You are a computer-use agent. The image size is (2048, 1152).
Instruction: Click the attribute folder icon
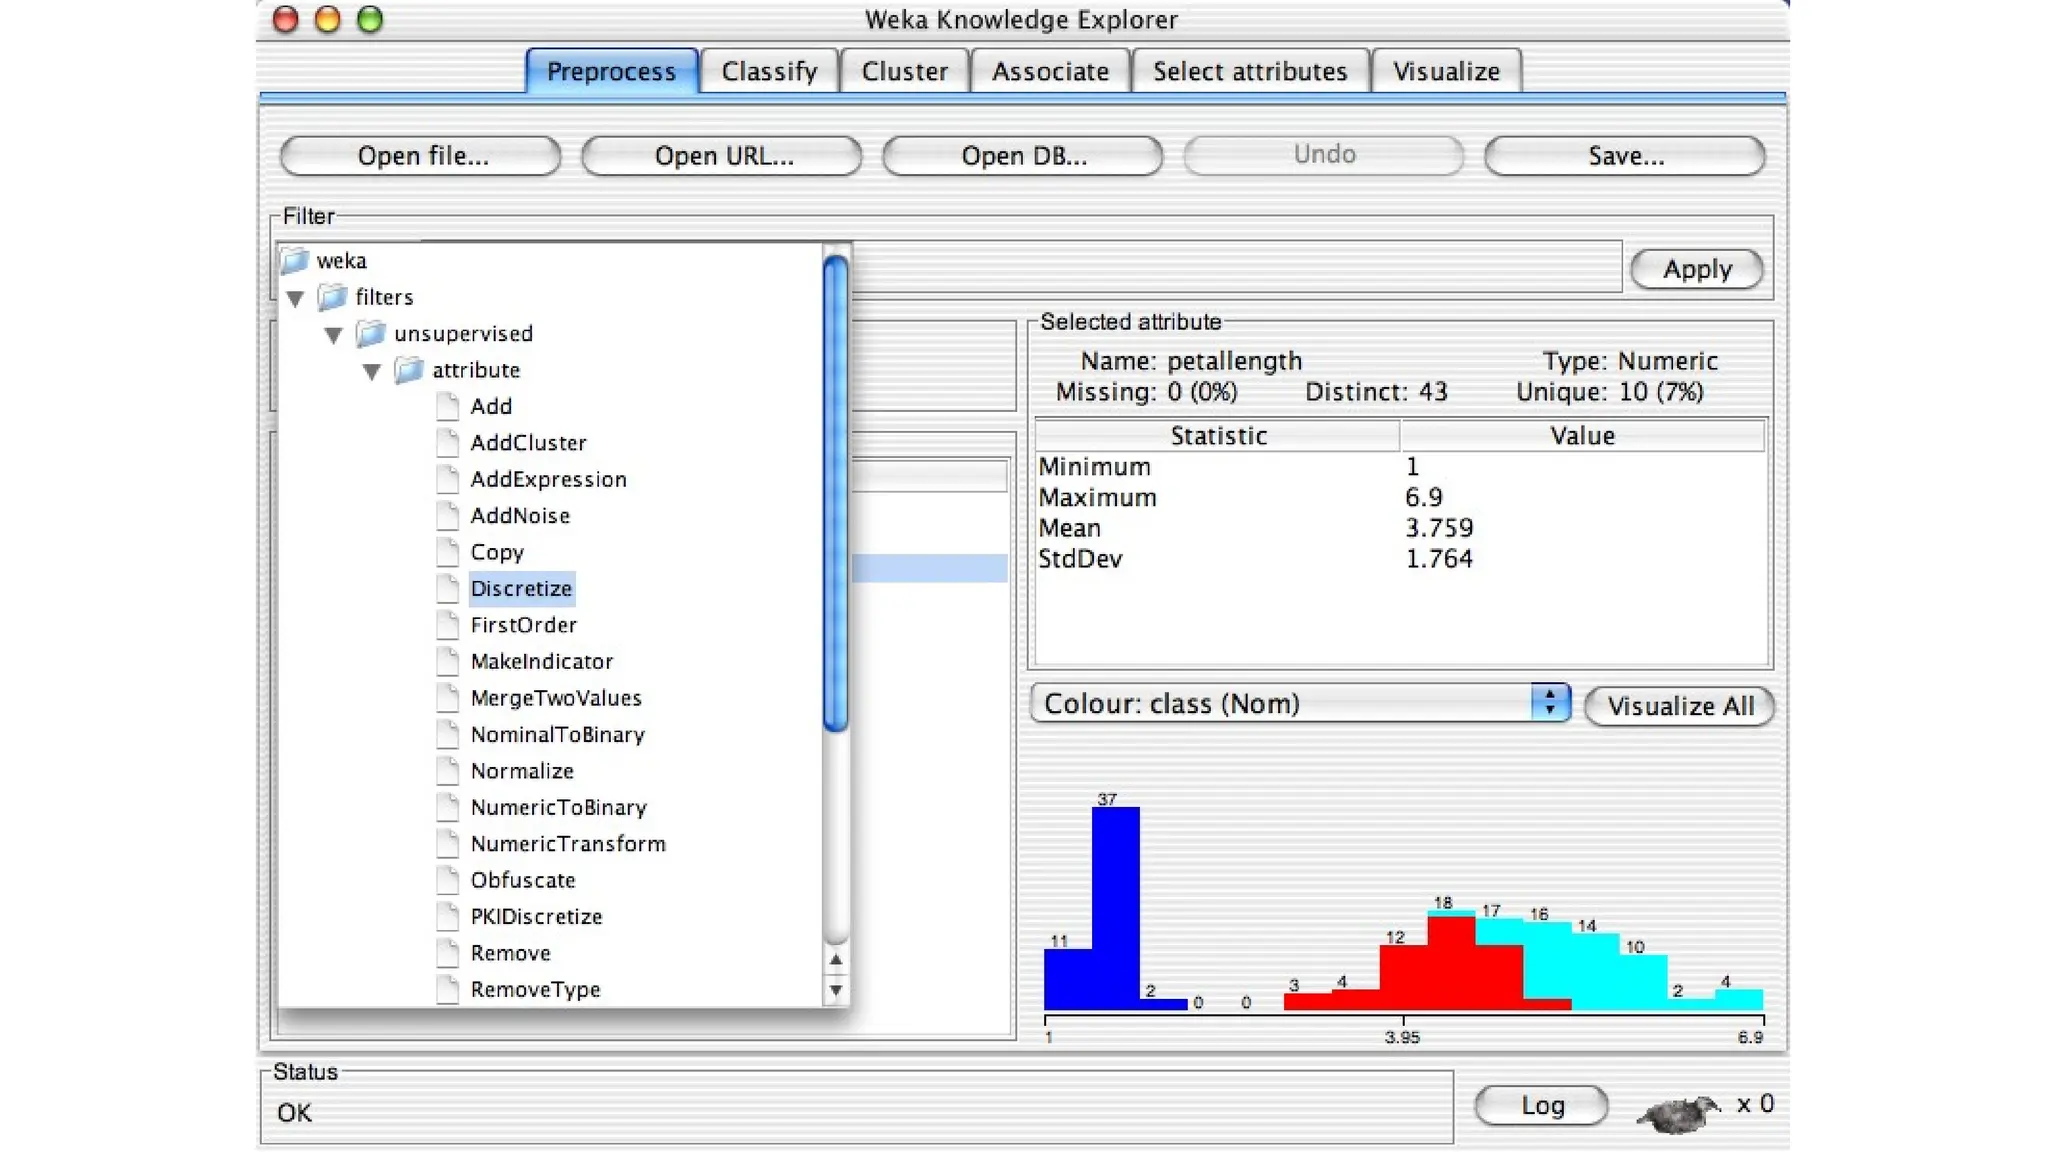pyautogui.click(x=408, y=370)
